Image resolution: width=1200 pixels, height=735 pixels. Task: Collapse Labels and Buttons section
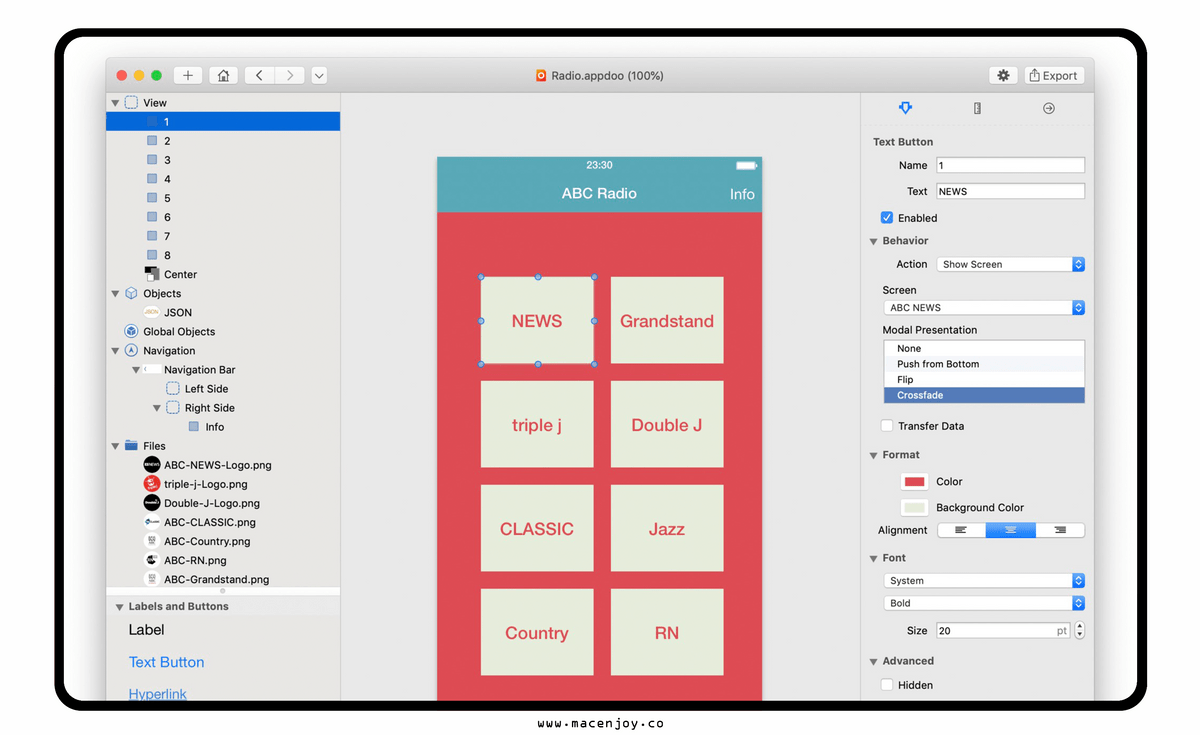tap(119, 607)
